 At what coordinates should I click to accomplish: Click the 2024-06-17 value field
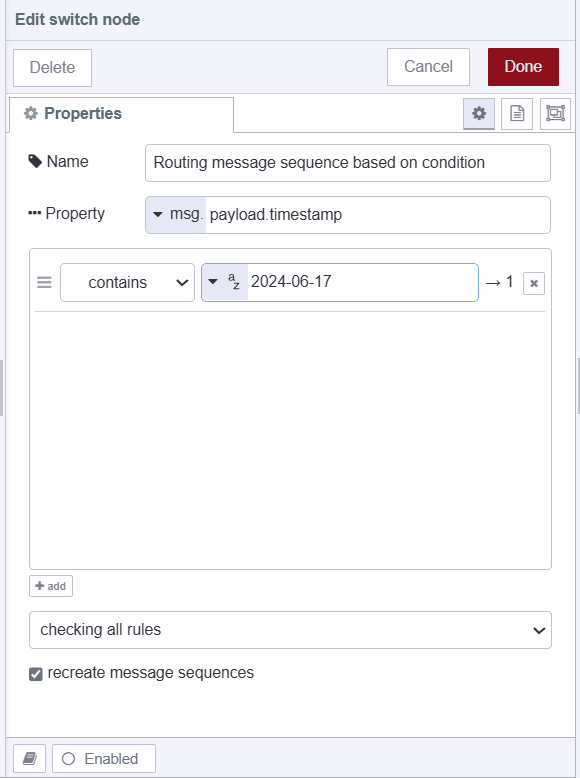[x=363, y=282]
